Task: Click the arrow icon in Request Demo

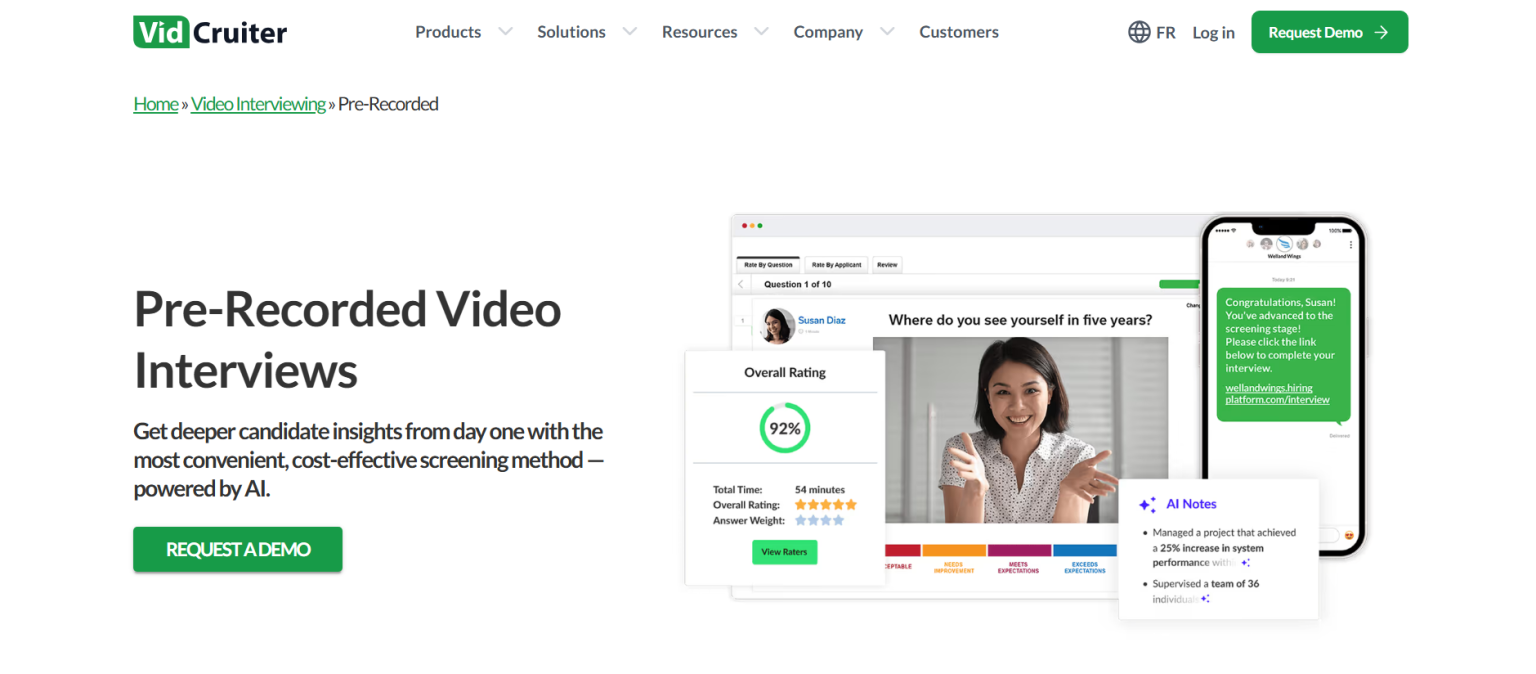Action: [1381, 32]
